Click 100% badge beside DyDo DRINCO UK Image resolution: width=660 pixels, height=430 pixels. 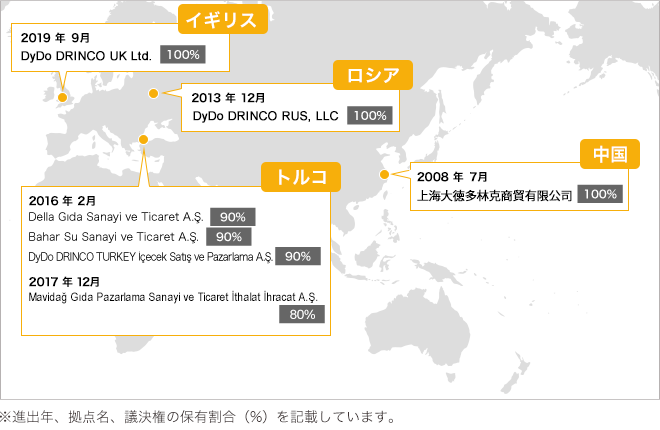click(183, 55)
